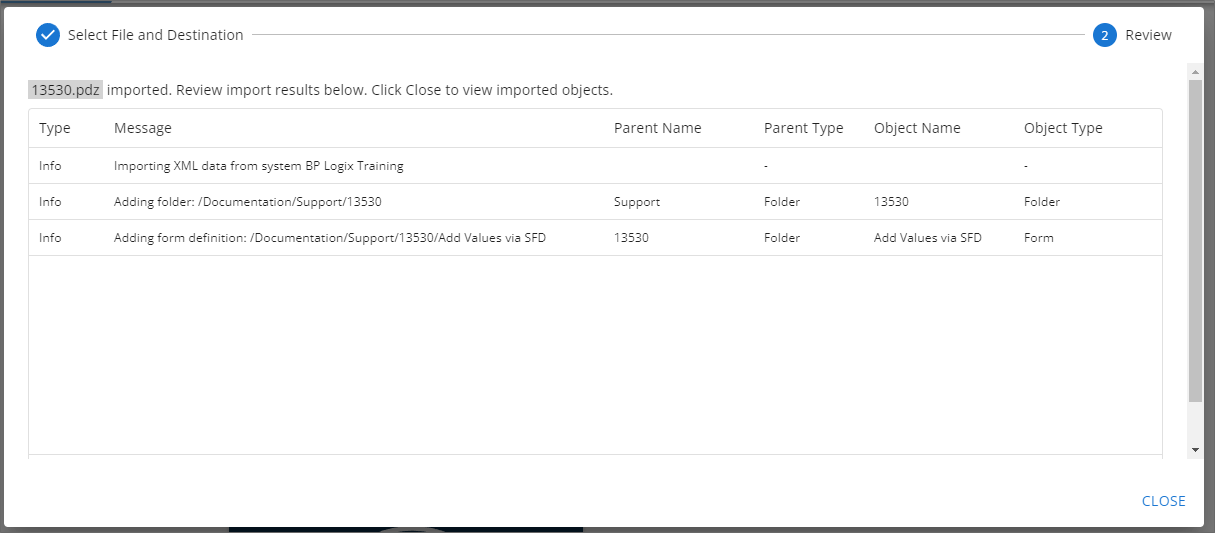Image resolution: width=1215 pixels, height=533 pixels.
Task: Click the scrollbar up arrow
Action: tap(1195, 72)
